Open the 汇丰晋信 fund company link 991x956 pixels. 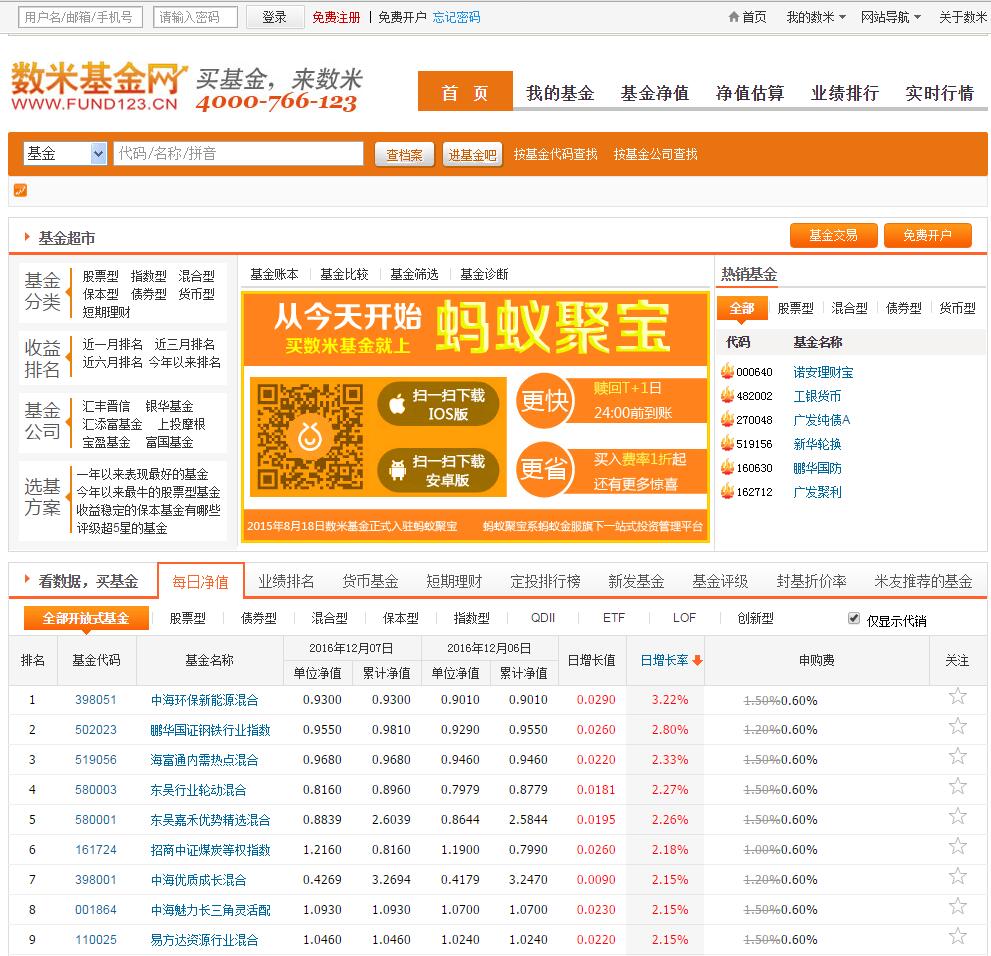click(x=106, y=406)
